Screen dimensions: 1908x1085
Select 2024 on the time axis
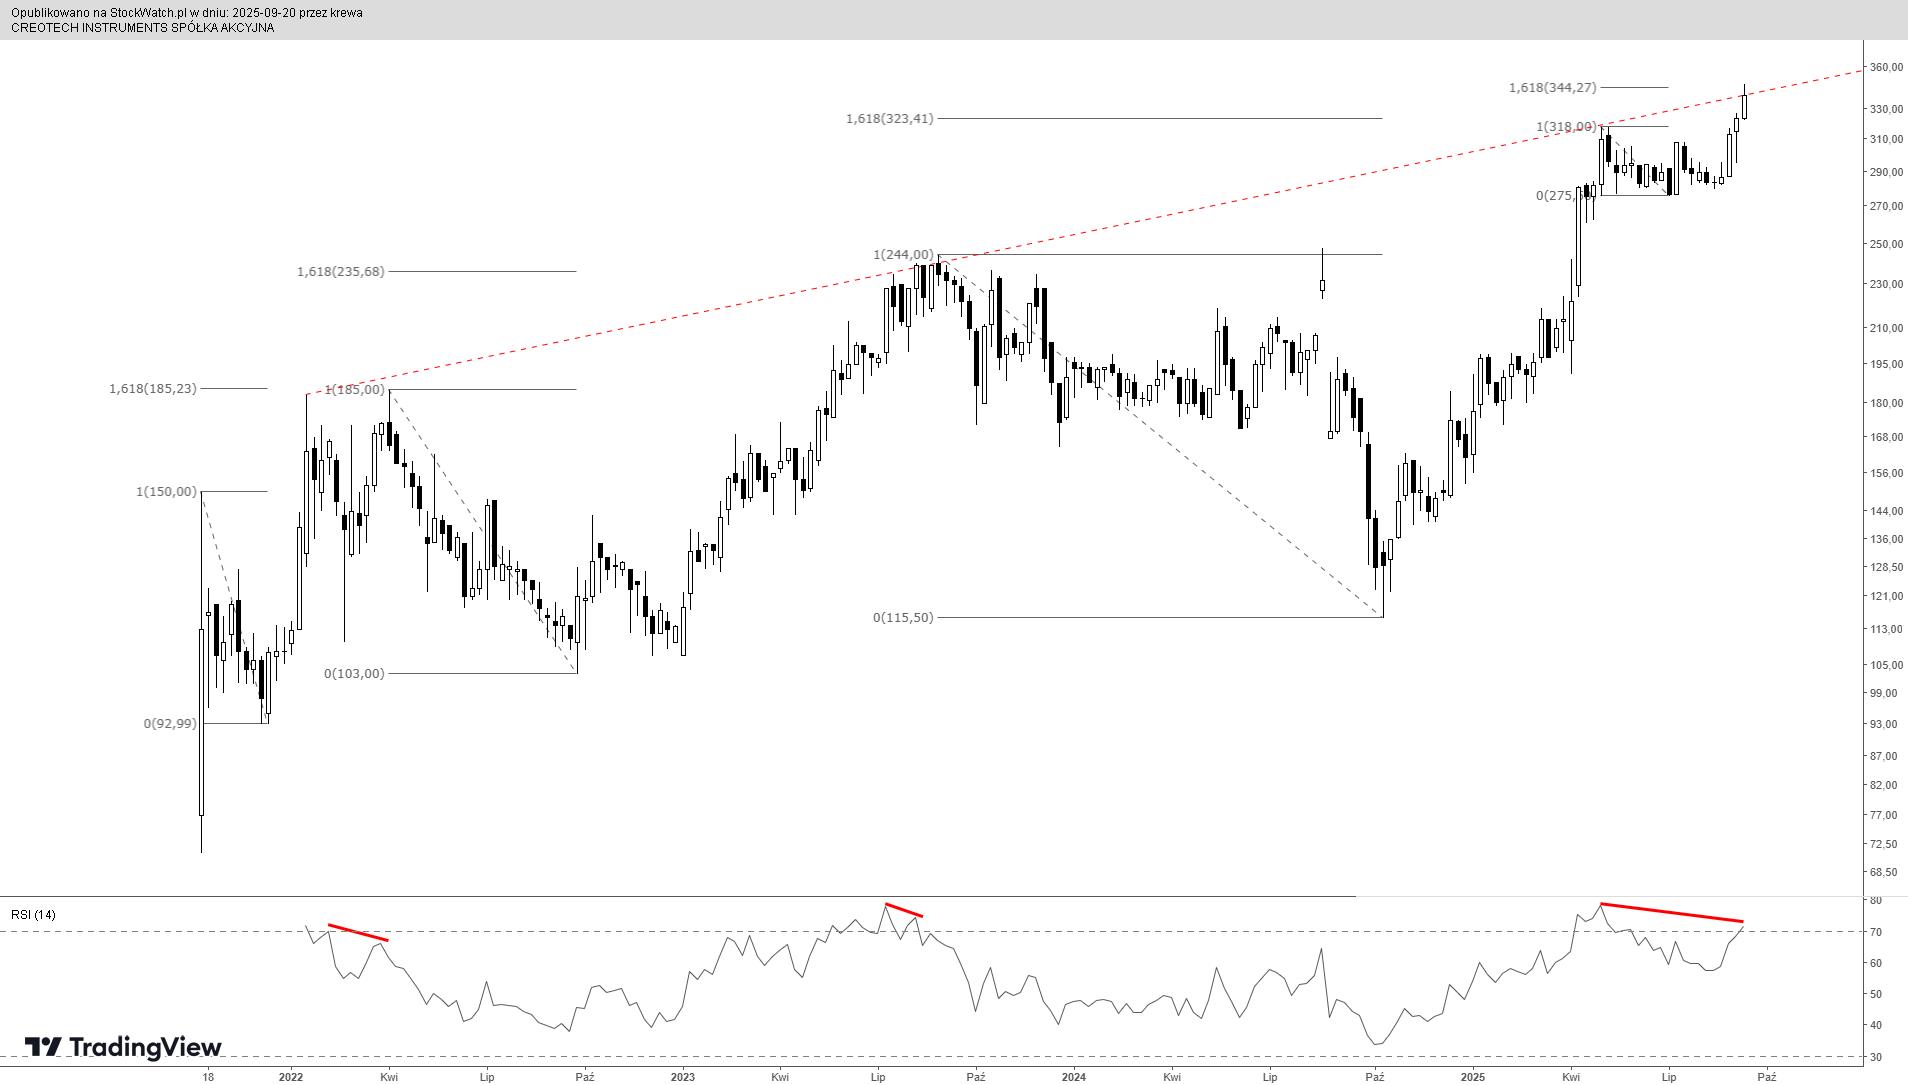(x=1073, y=1077)
